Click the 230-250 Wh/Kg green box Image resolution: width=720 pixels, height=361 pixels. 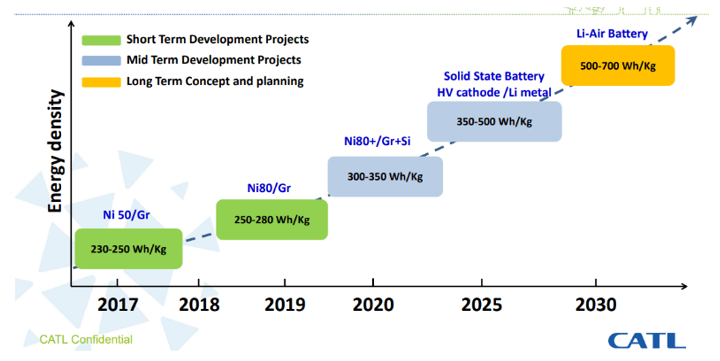(x=129, y=248)
